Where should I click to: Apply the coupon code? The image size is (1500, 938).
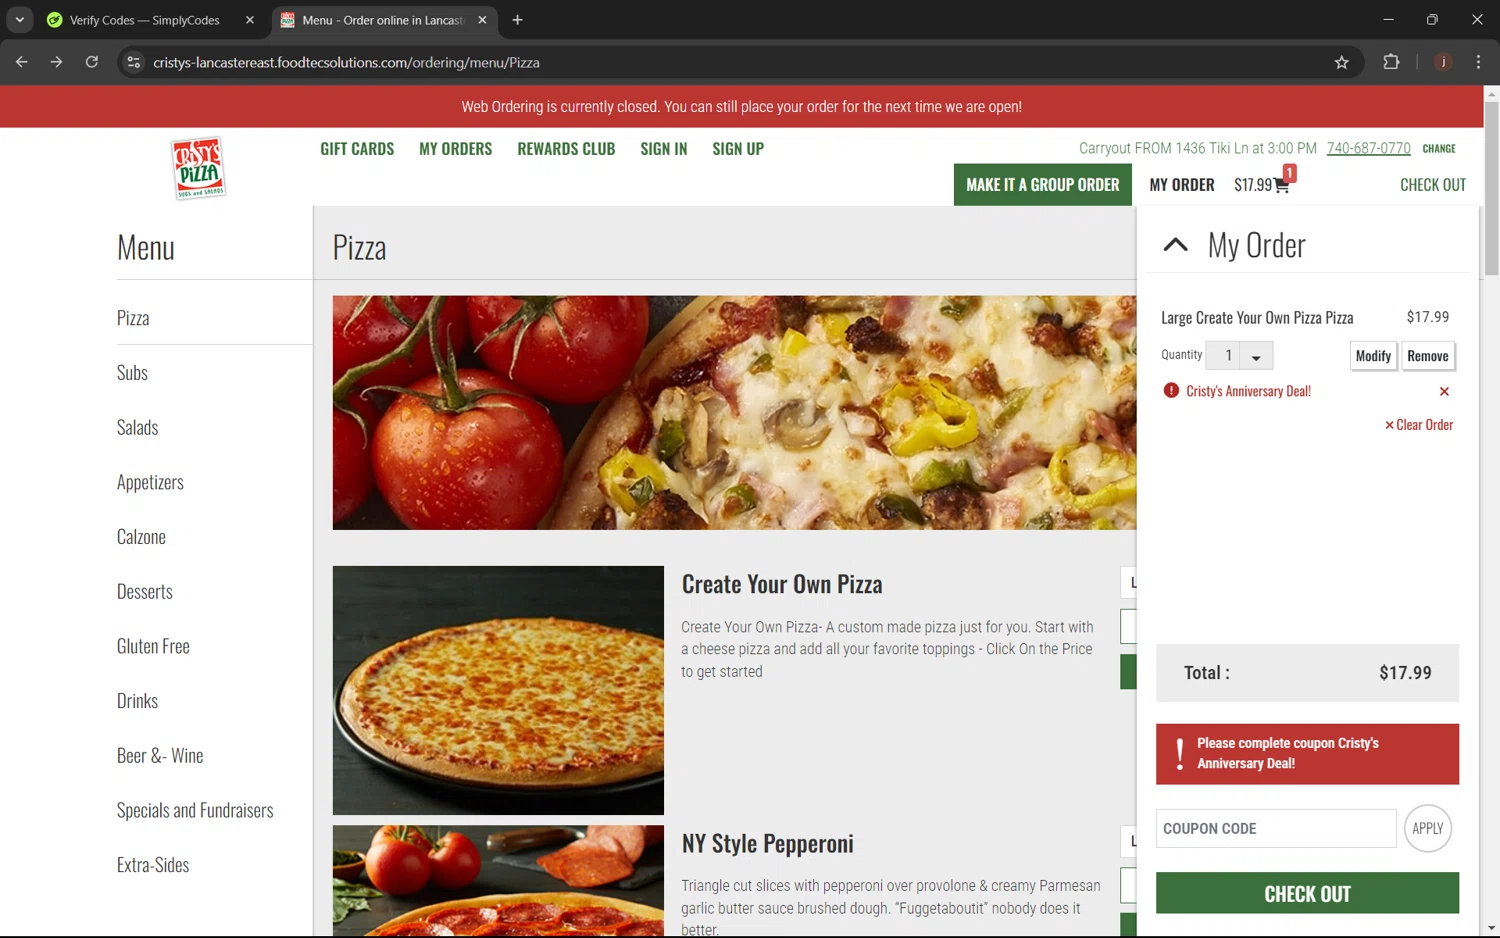[1427, 828]
